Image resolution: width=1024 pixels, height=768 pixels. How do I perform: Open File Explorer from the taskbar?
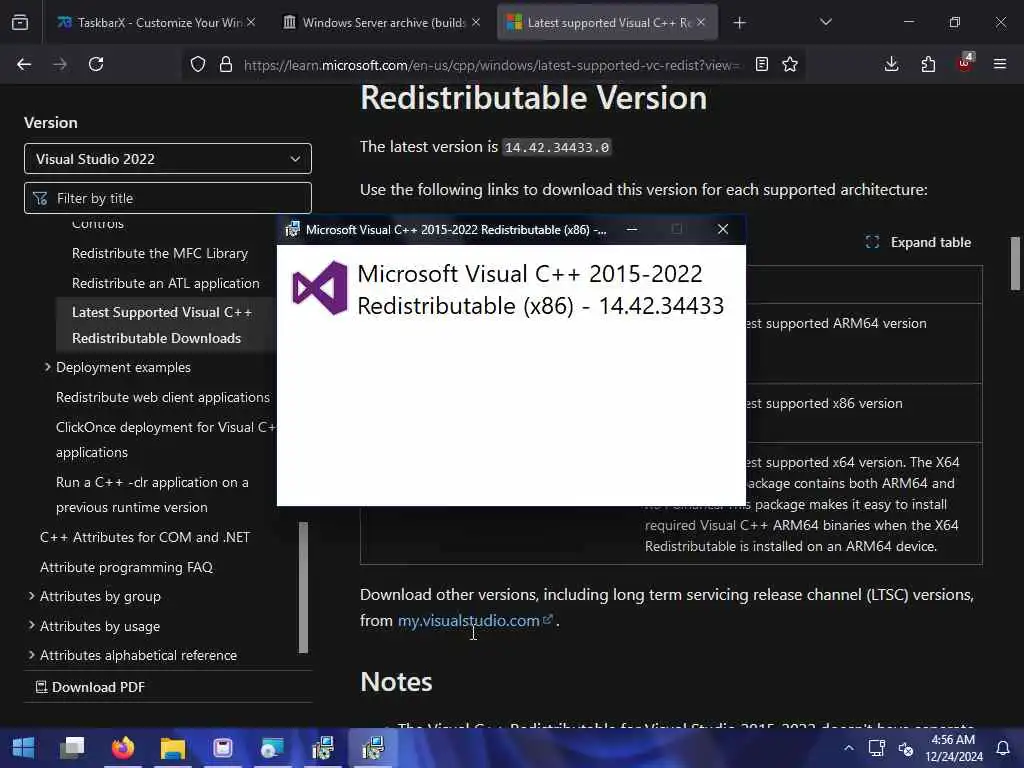[x=172, y=748]
